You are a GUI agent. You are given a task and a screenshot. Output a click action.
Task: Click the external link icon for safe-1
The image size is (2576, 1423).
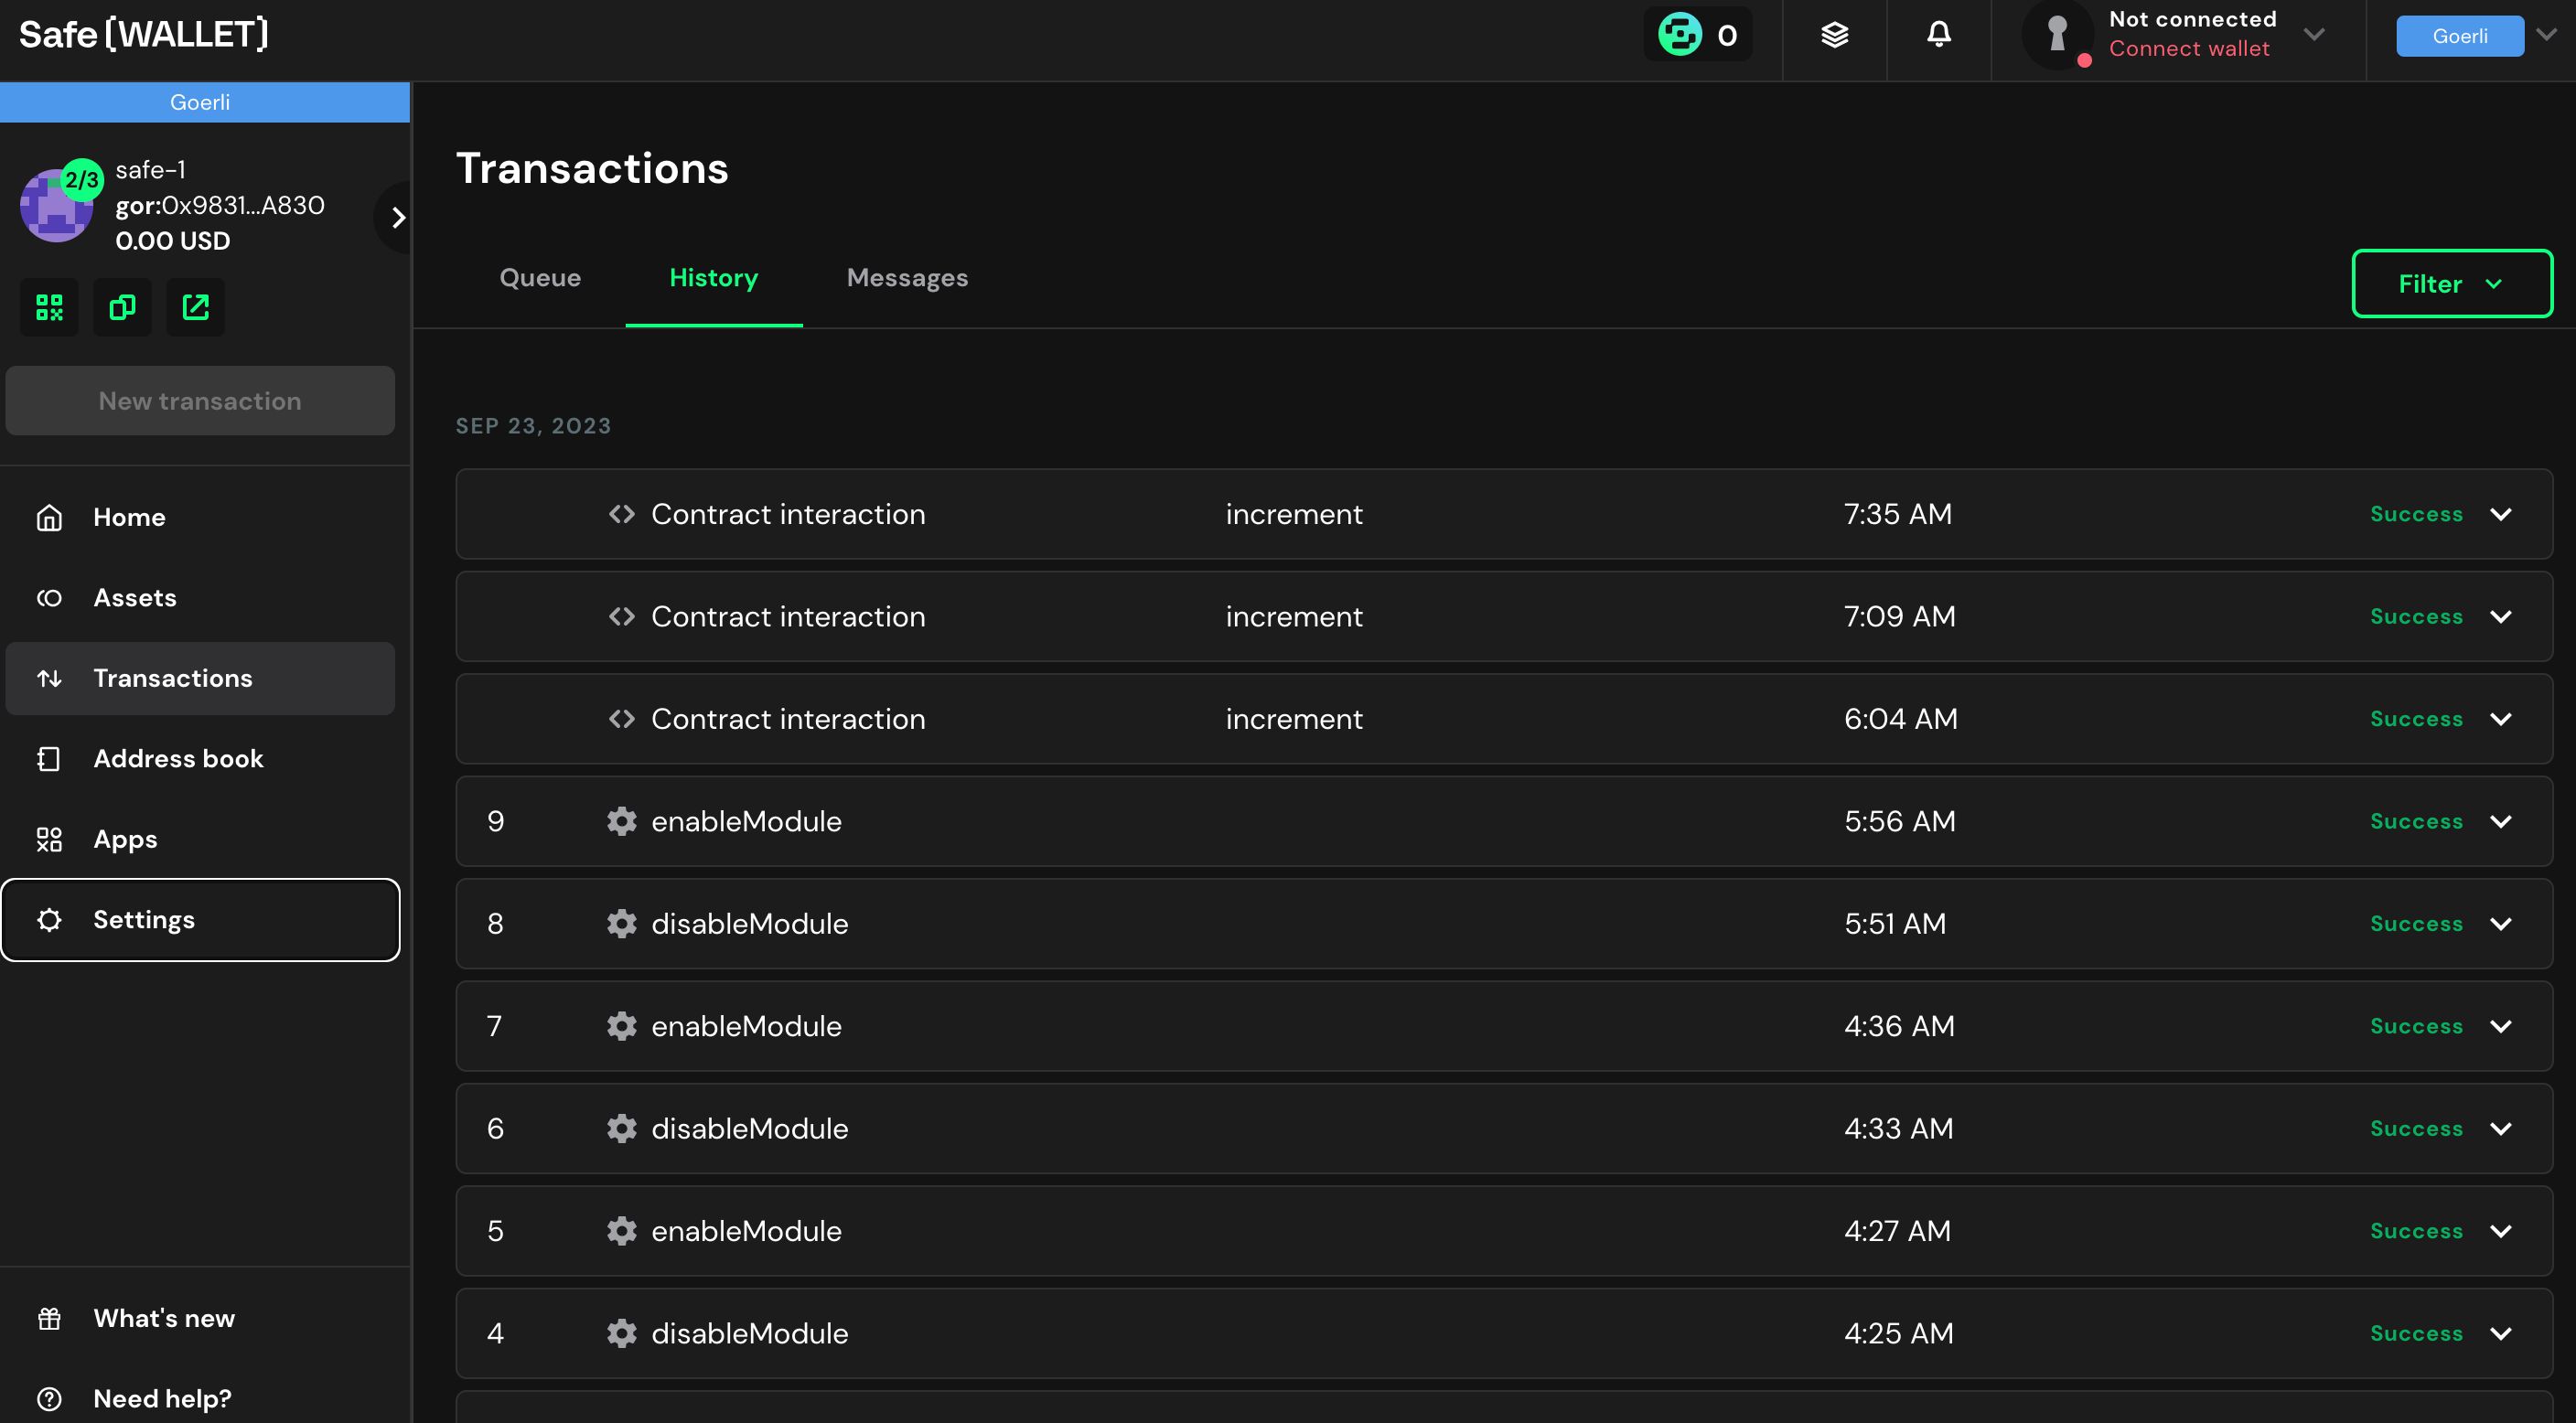195,306
